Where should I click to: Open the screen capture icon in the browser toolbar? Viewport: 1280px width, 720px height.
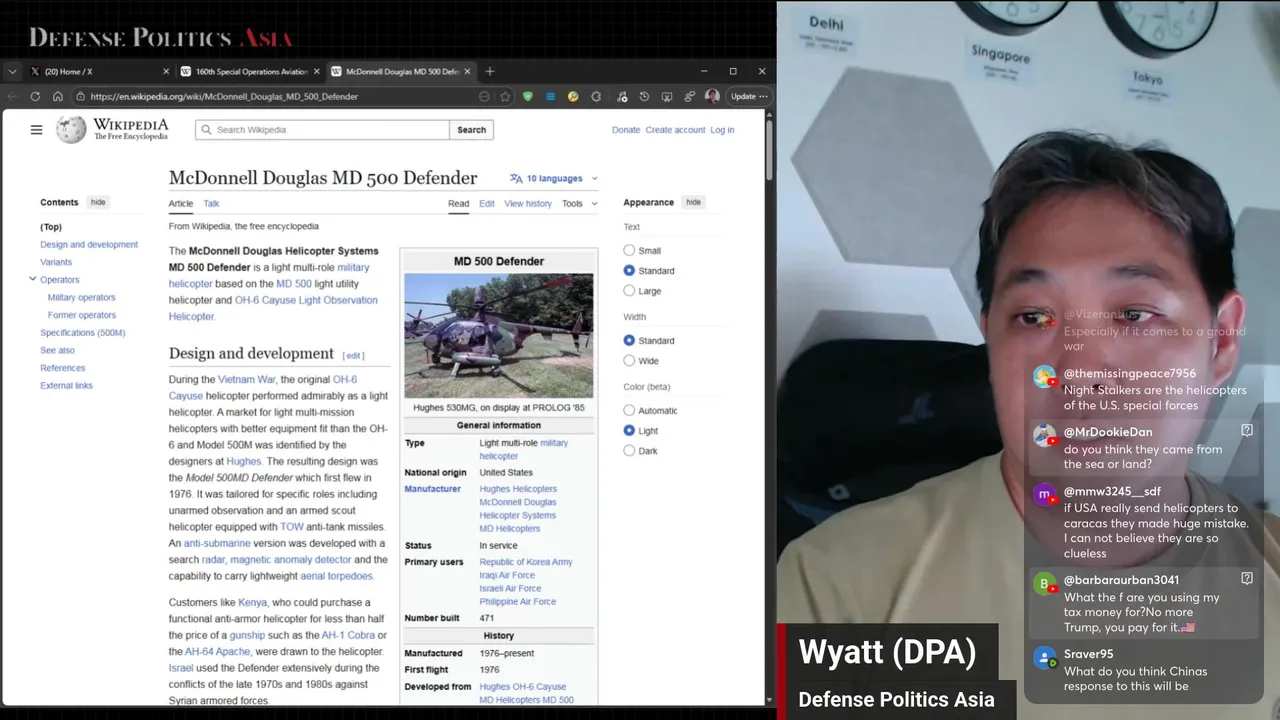click(667, 97)
